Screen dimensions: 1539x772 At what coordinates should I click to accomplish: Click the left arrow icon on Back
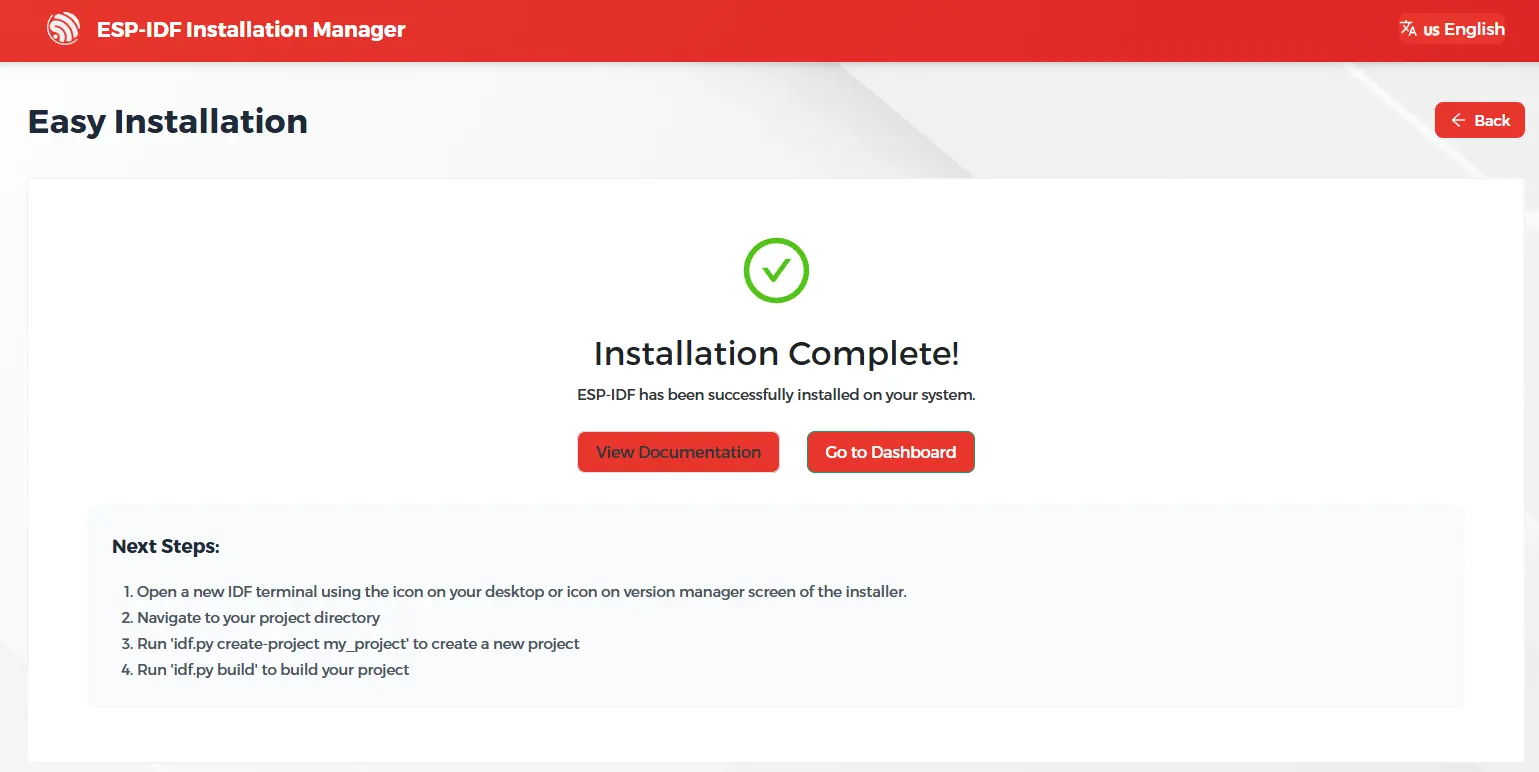pos(1458,120)
